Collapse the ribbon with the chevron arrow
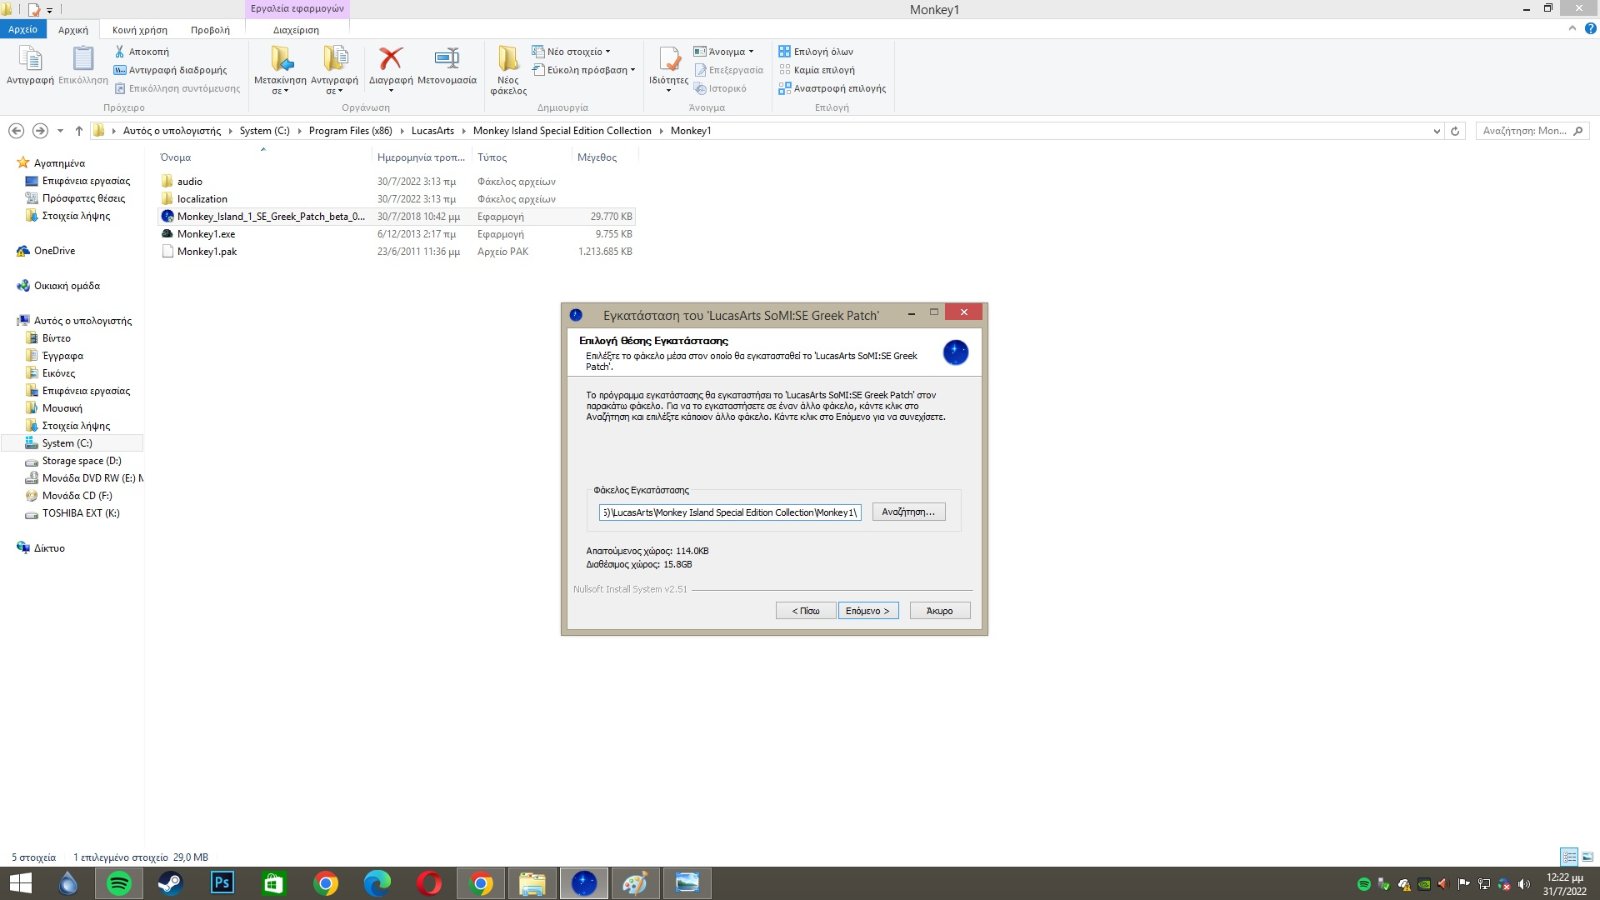The width and height of the screenshot is (1600, 900). pyautogui.click(x=1572, y=29)
